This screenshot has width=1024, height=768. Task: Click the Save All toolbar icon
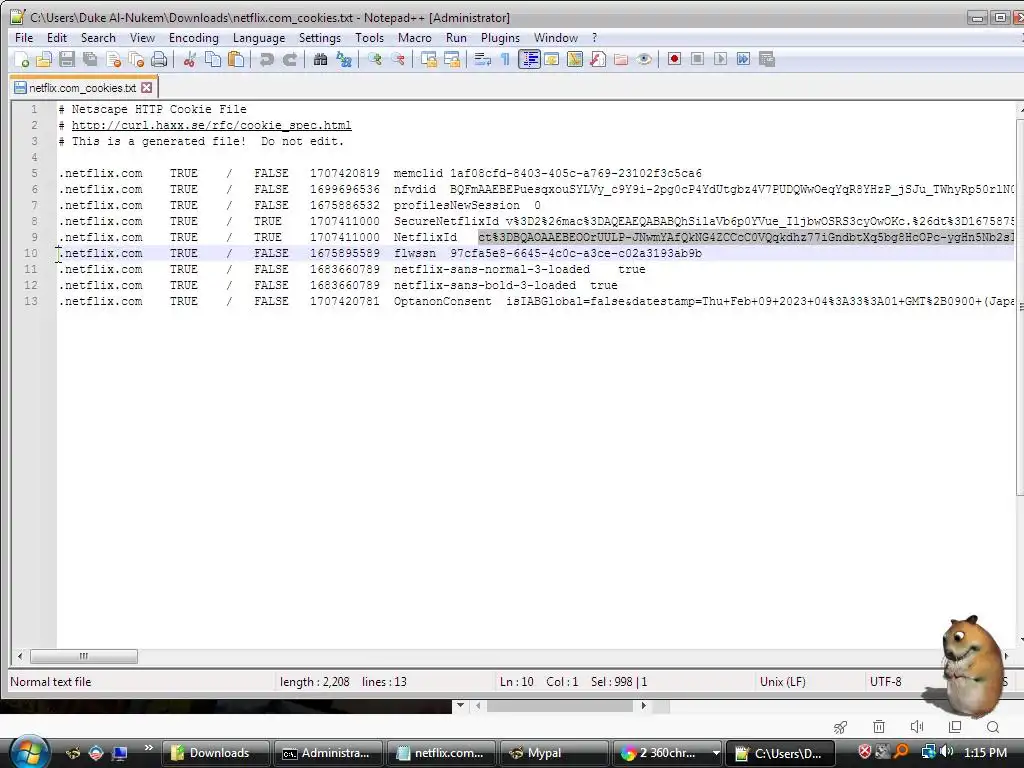[90, 59]
